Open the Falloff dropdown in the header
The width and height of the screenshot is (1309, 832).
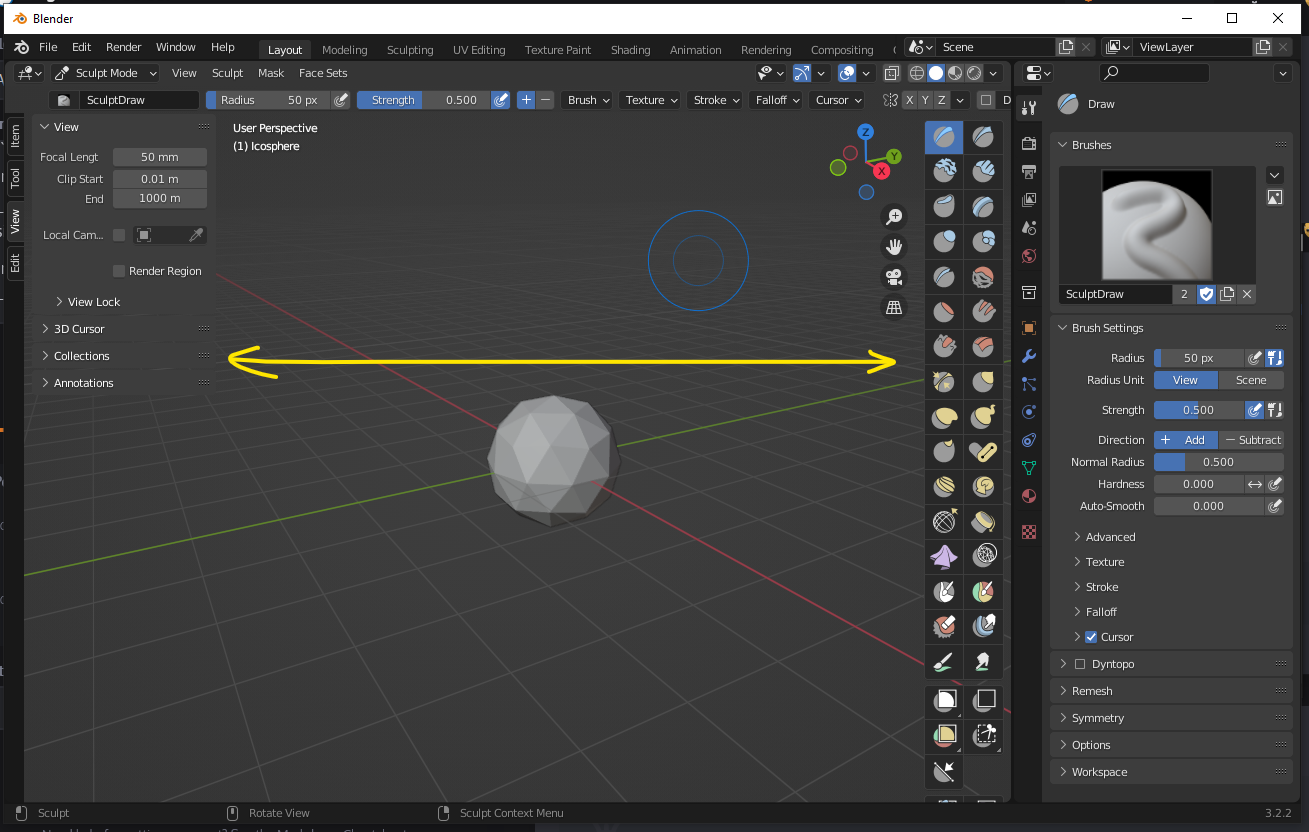(777, 100)
